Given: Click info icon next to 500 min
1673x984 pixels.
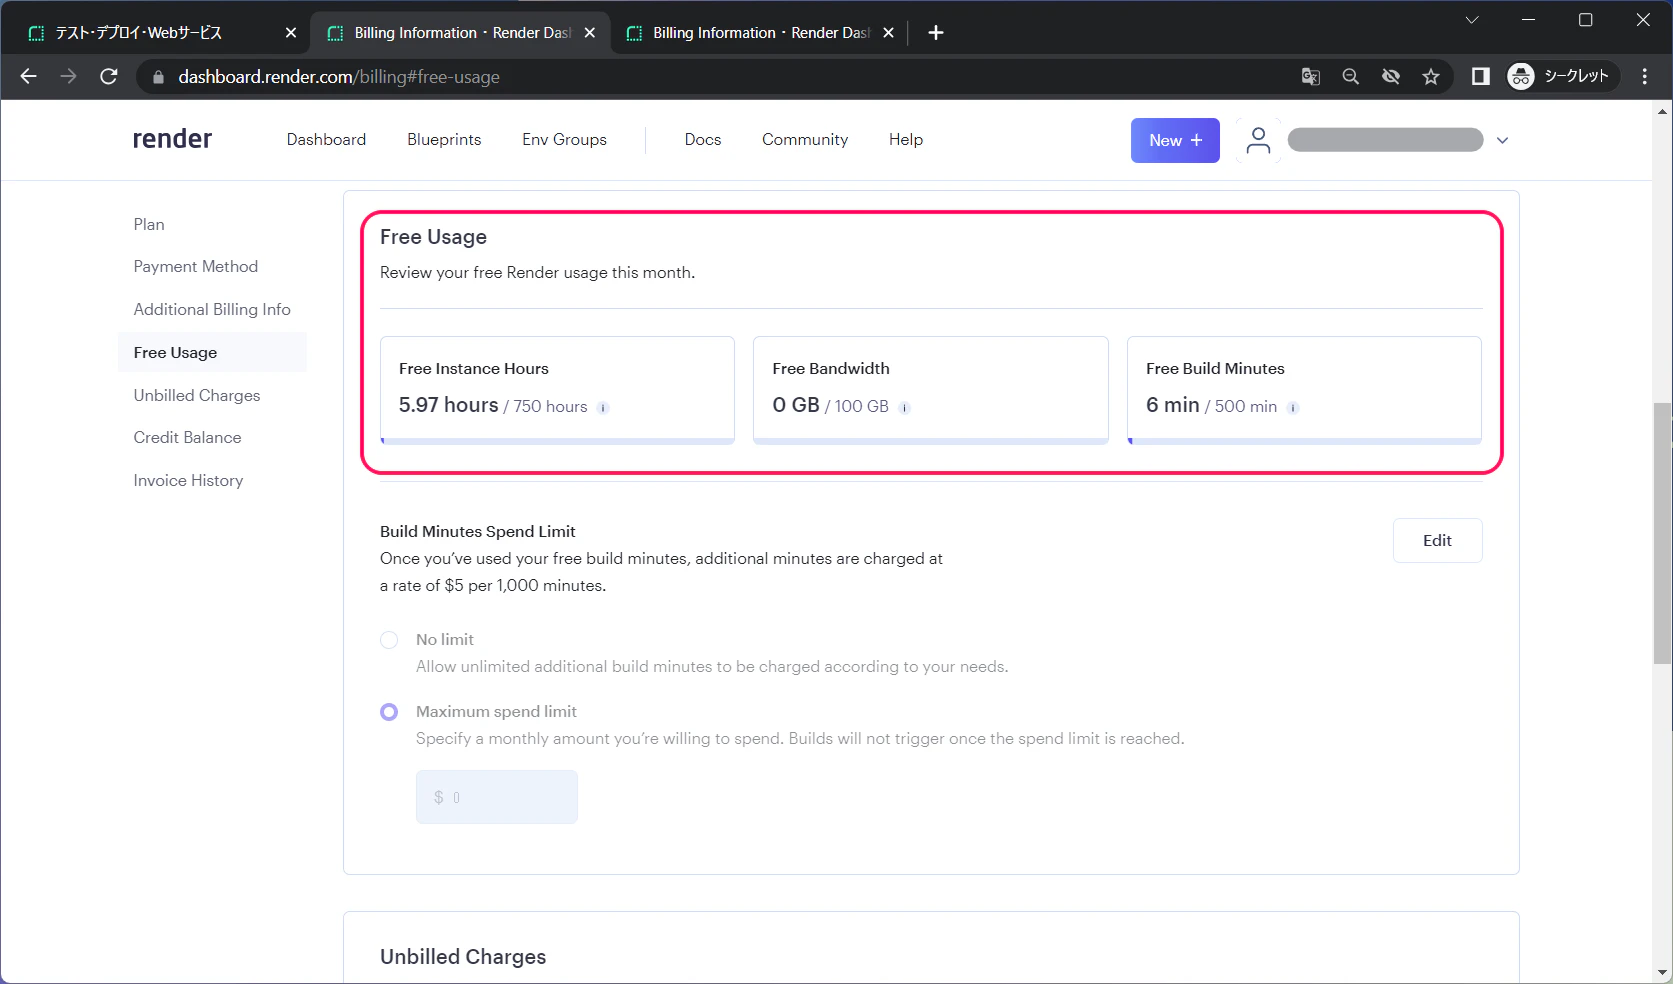Looking at the screenshot, I should point(1293,407).
